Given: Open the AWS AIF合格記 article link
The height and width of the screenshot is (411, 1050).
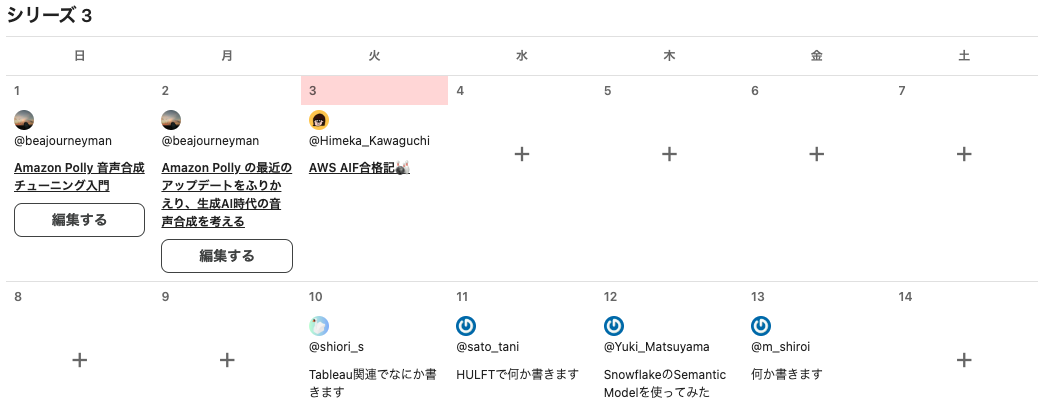Looking at the screenshot, I should point(359,168).
